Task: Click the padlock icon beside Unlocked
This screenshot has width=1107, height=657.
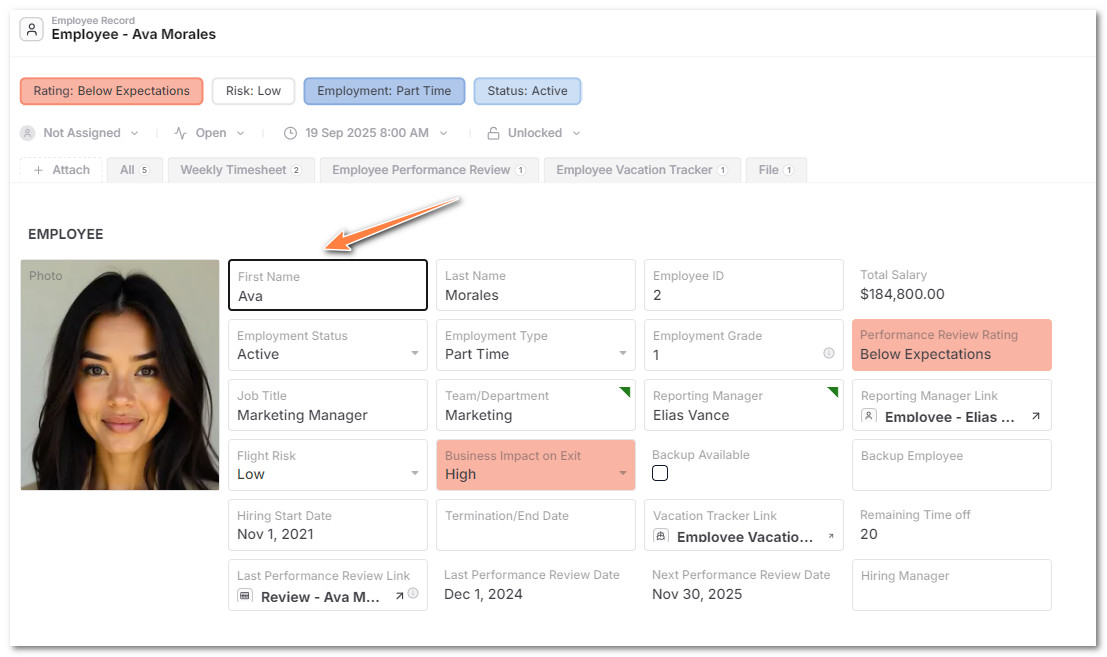Action: [493, 133]
